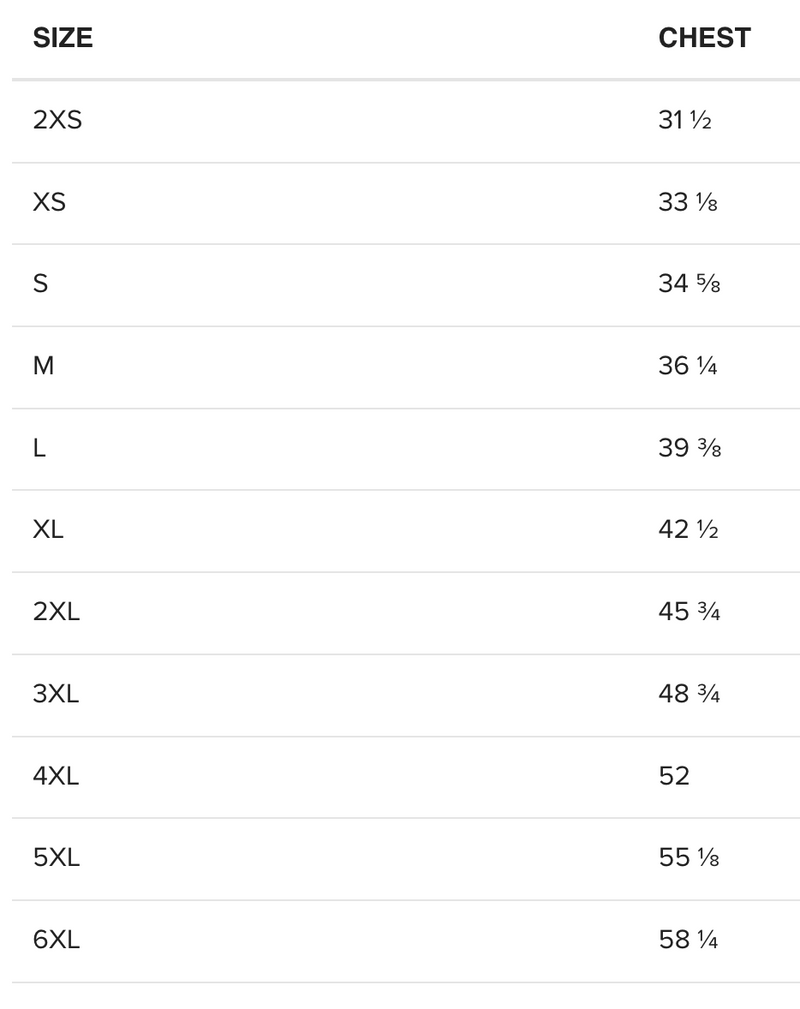Select the 33 ⅛ chest value
The height and width of the screenshot is (1009, 800).
[x=688, y=202]
